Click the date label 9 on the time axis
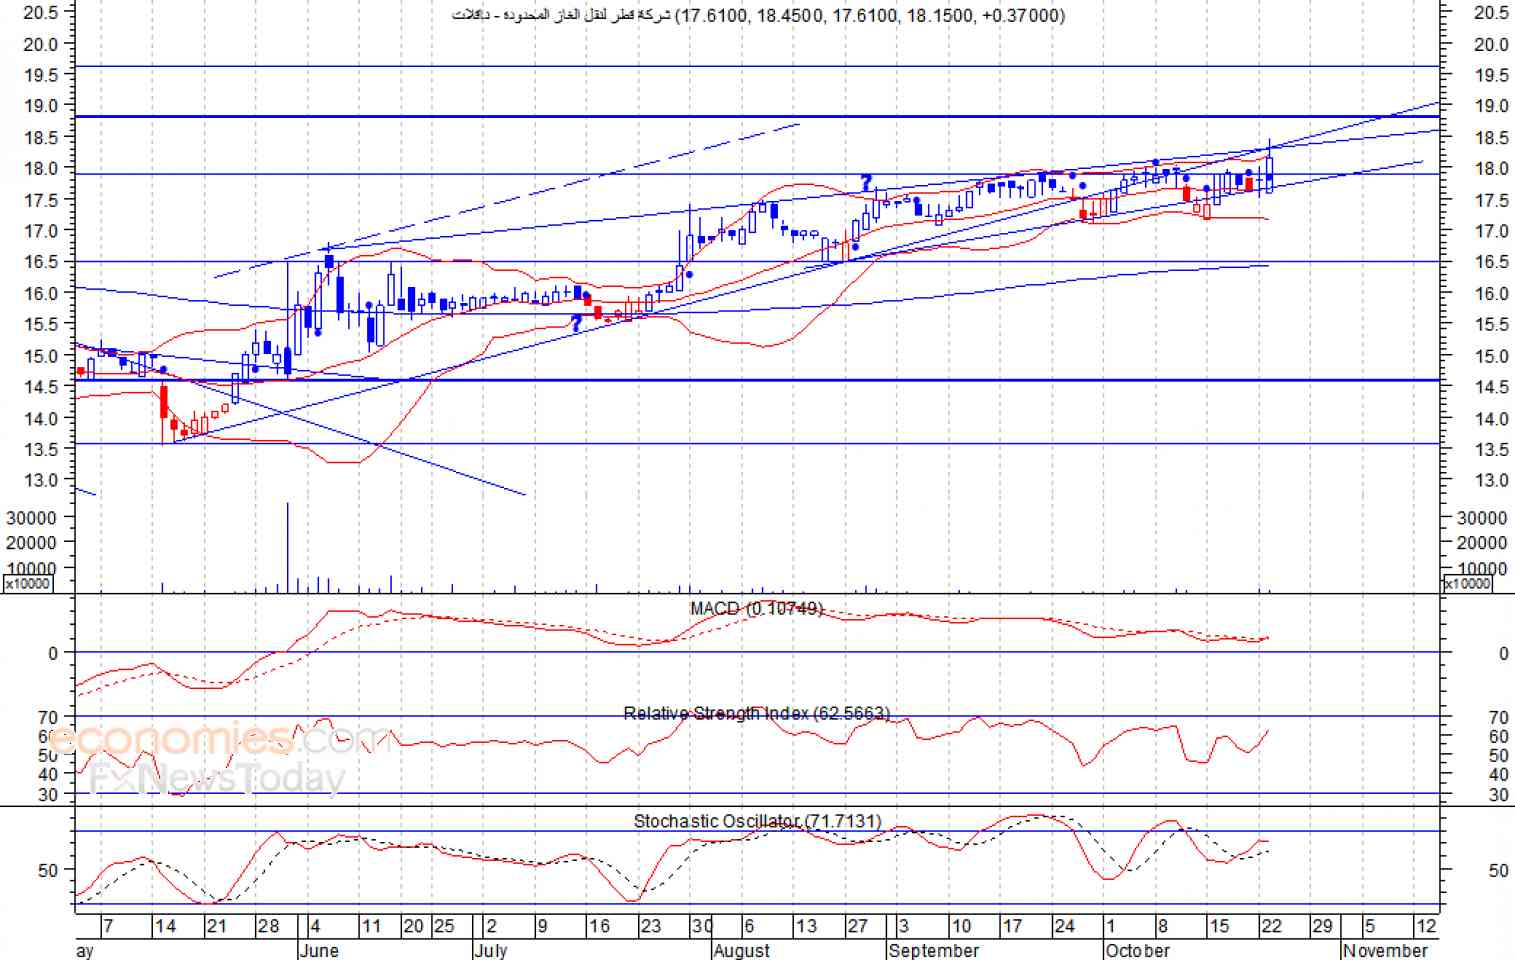 542,926
